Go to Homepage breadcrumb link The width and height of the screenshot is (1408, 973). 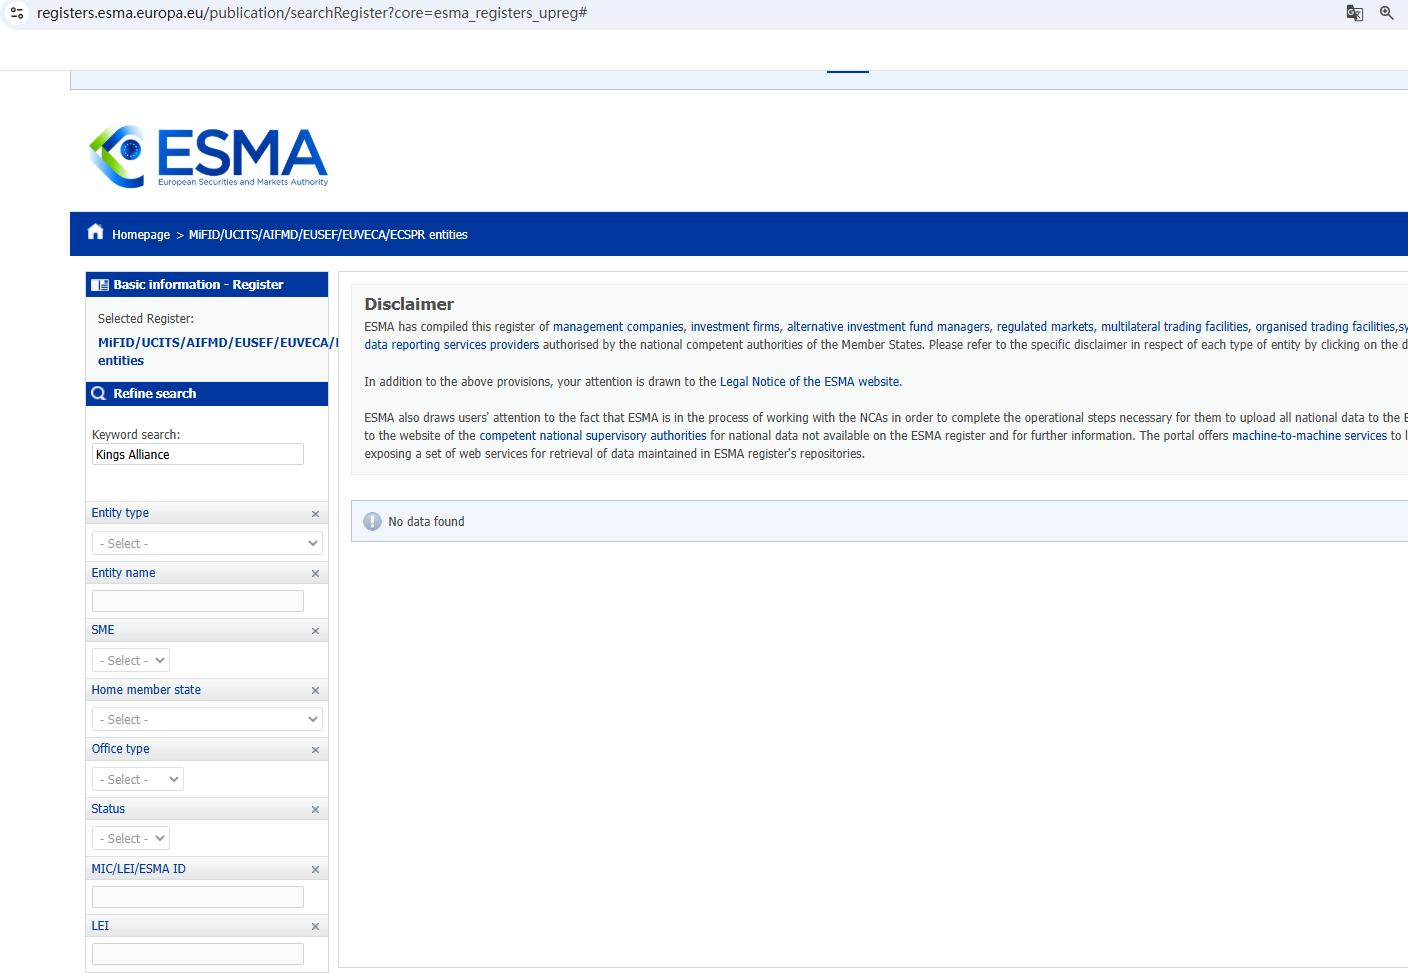(x=141, y=235)
